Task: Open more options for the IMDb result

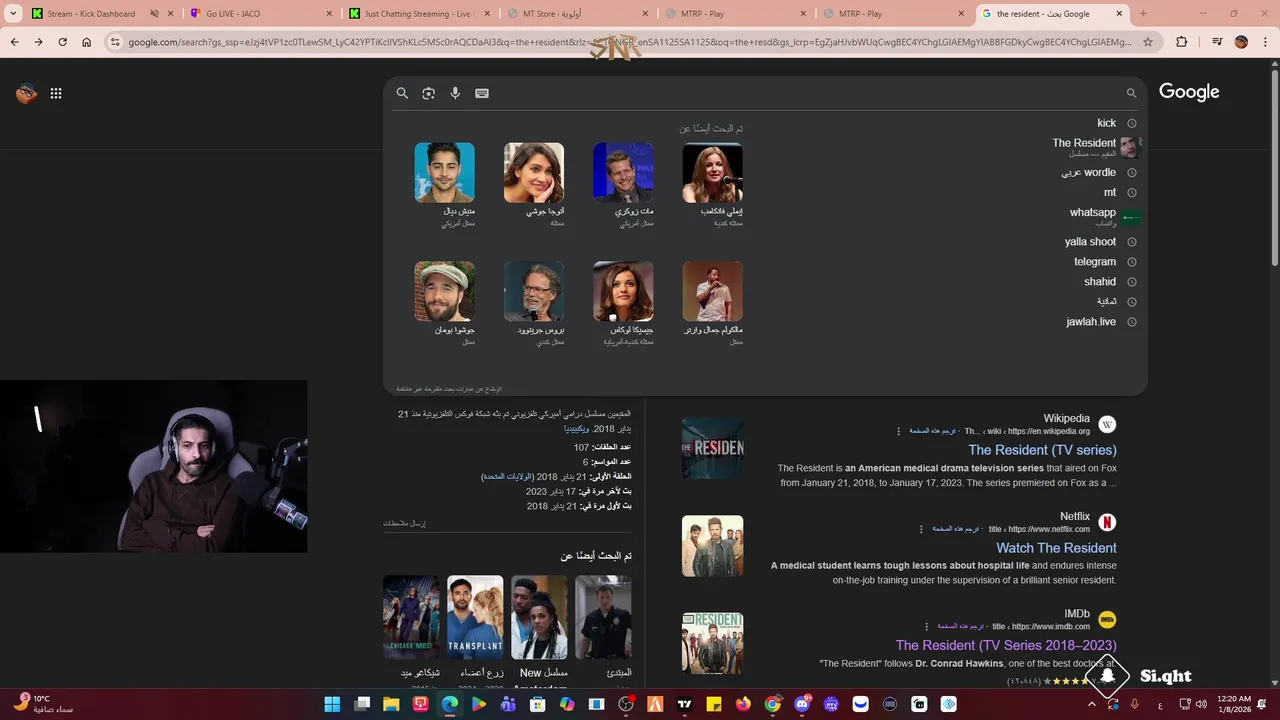Action: click(926, 627)
